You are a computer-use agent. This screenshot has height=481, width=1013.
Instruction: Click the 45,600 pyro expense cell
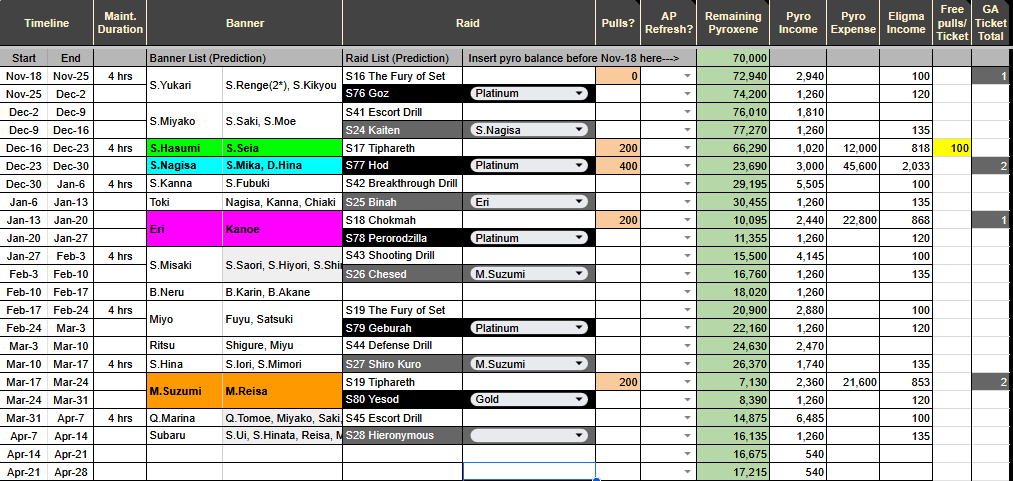click(x=853, y=166)
